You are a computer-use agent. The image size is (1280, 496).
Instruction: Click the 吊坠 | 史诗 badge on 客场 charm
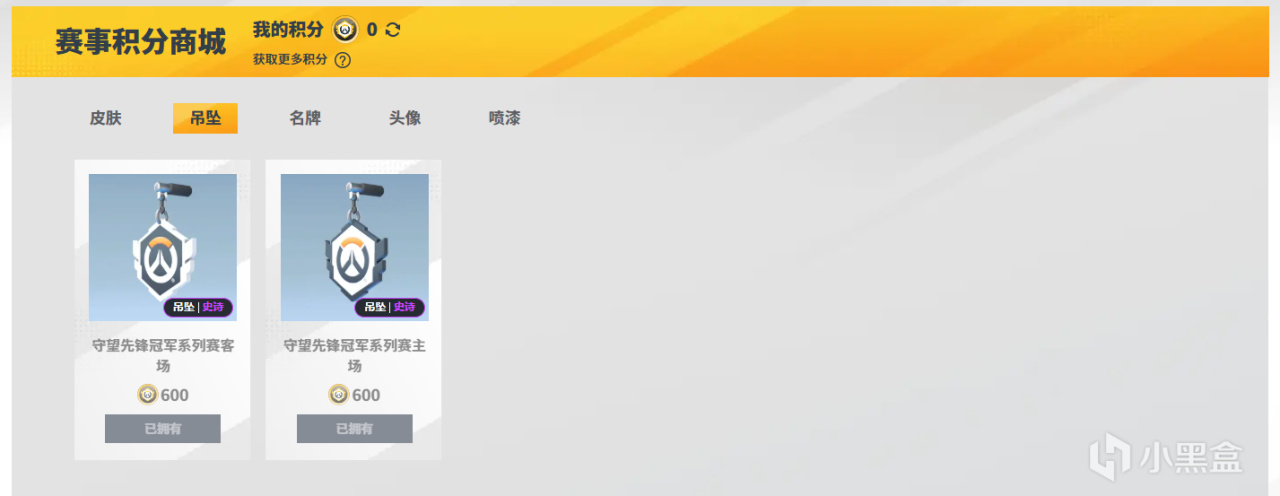(x=198, y=307)
